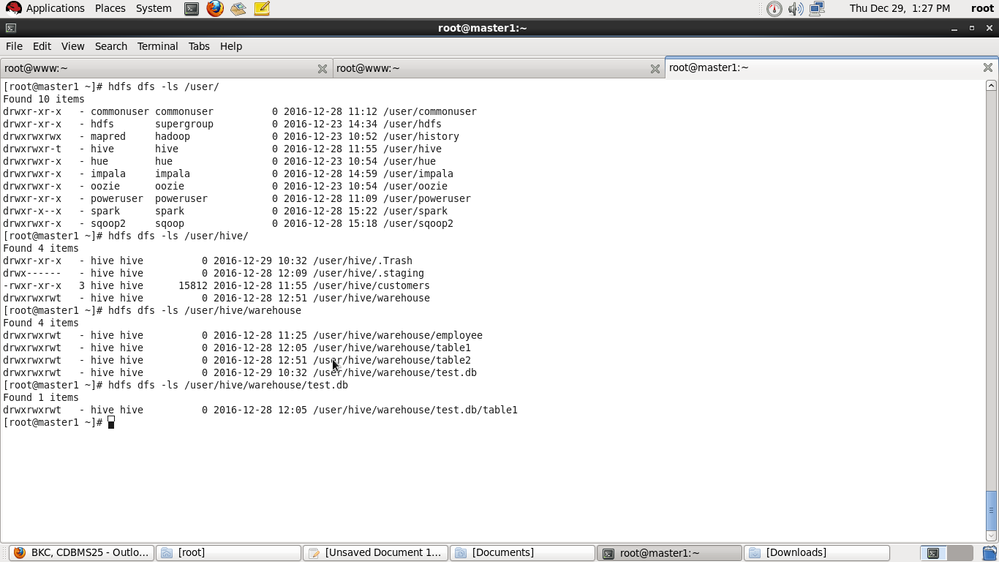Screen dimensions: 999x562
Task: Click root@master1:~ taskbar button
Action: click(669, 553)
